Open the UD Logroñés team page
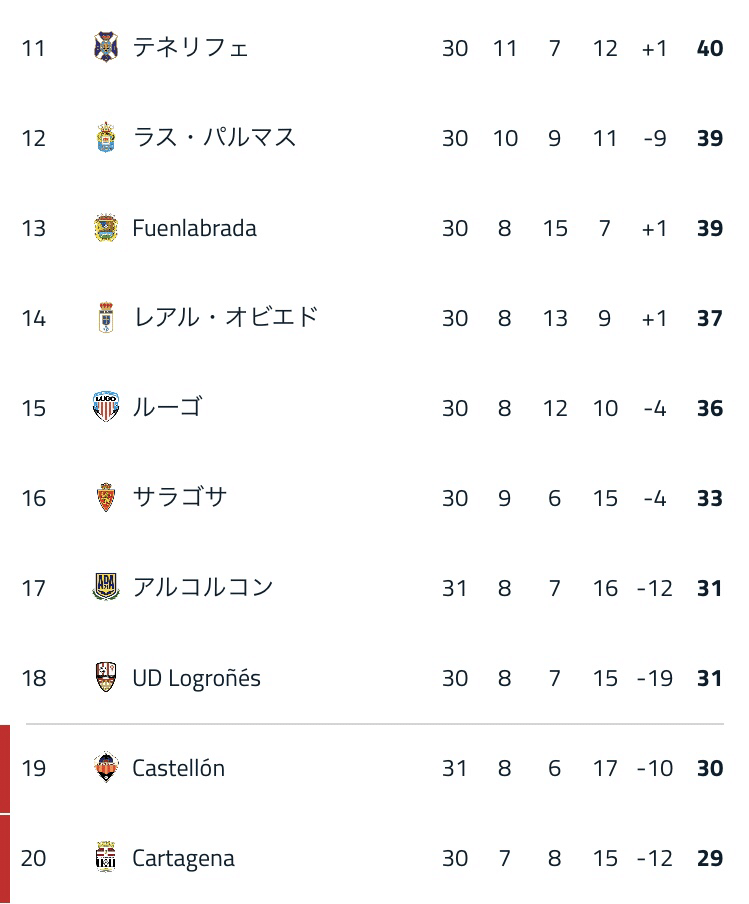The width and height of the screenshot is (749, 904). 197,679
